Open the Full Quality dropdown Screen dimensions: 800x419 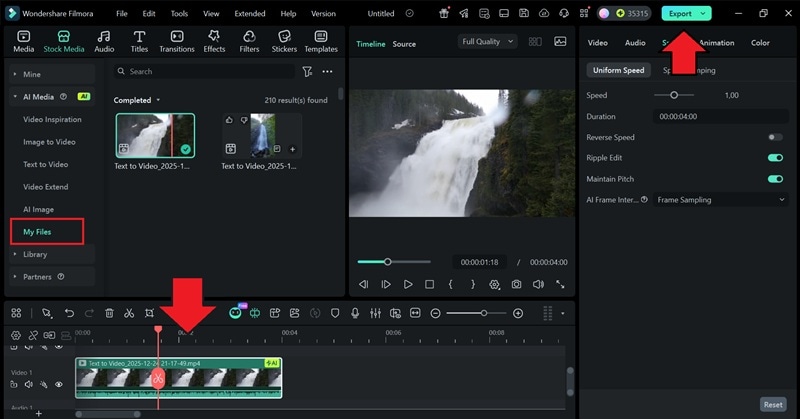point(487,42)
